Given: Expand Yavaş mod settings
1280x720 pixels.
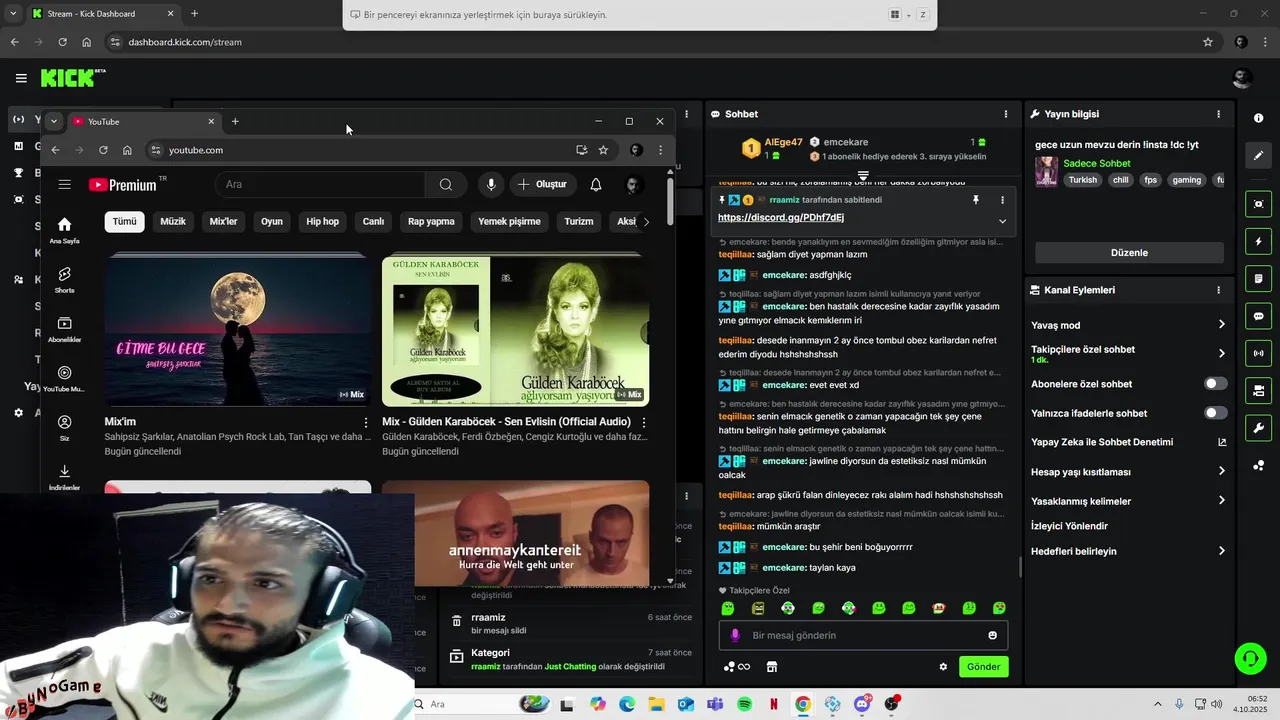Looking at the screenshot, I should [x=1128, y=325].
